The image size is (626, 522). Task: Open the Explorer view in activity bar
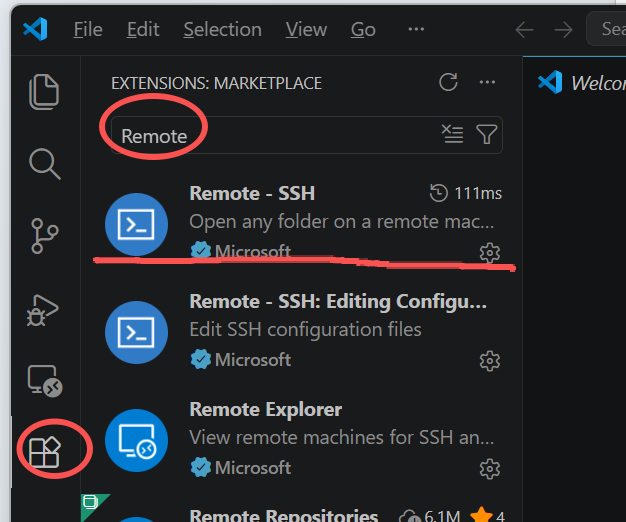coord(44,92)
